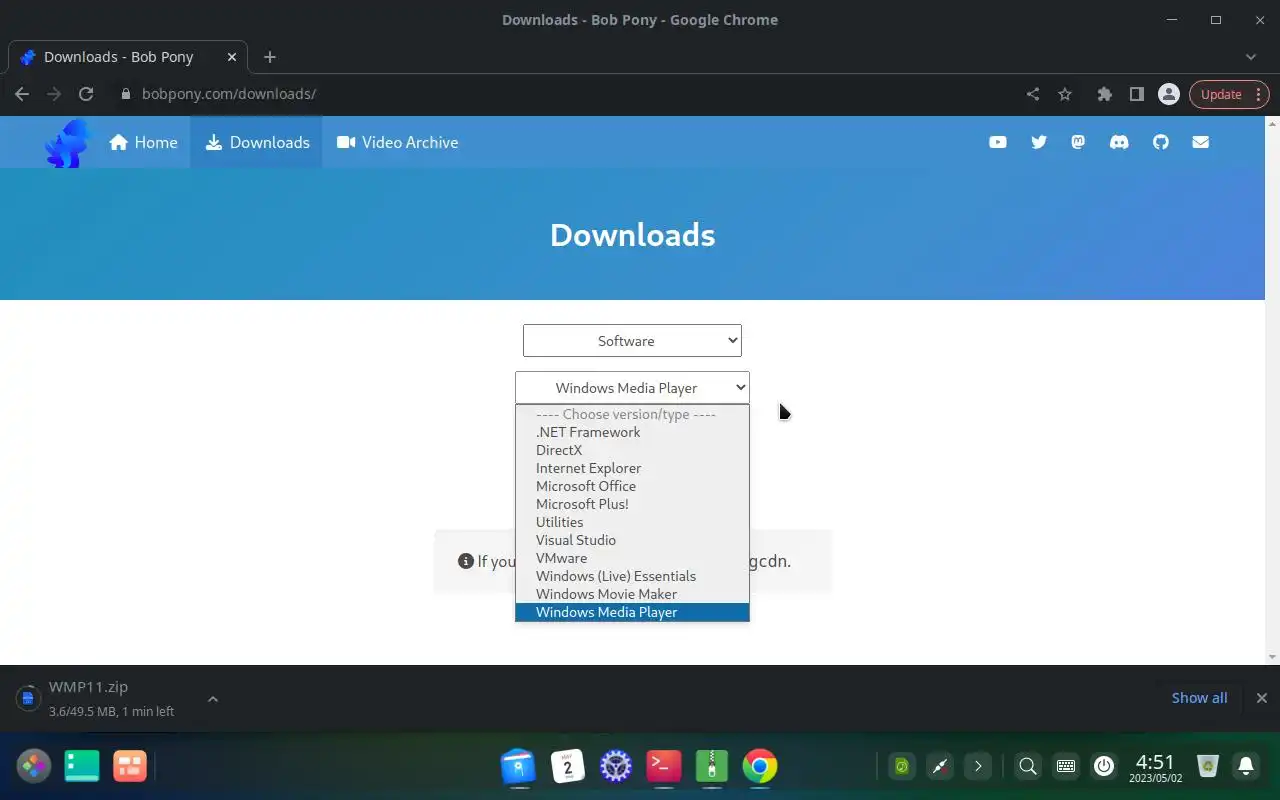Open the pen tray icon

(x=940, y=767)
